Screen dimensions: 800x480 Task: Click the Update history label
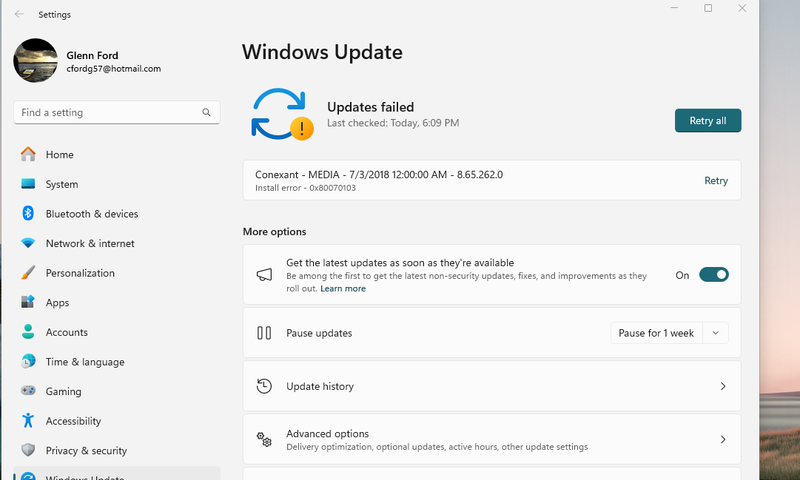pyautogui.click(x=320, y=386)
